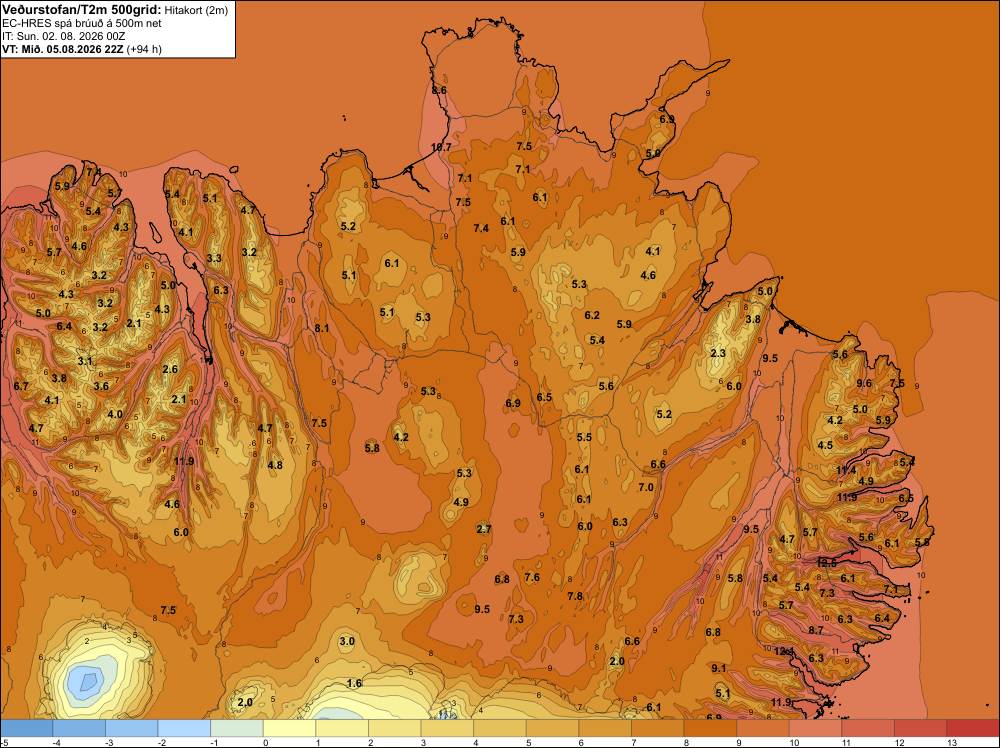Click the temperature value 2.7
The height and width of the screenshot is (748, 1000).
tap(484, 529)
